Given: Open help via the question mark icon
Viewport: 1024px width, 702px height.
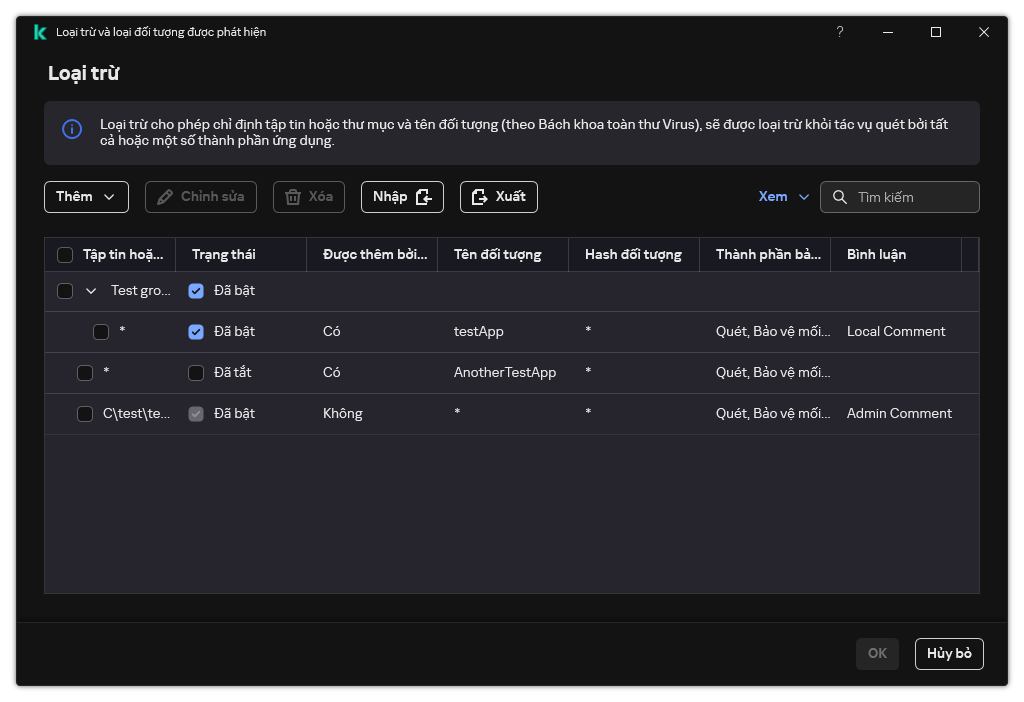Looking at the screenshot, I should 840,32.
